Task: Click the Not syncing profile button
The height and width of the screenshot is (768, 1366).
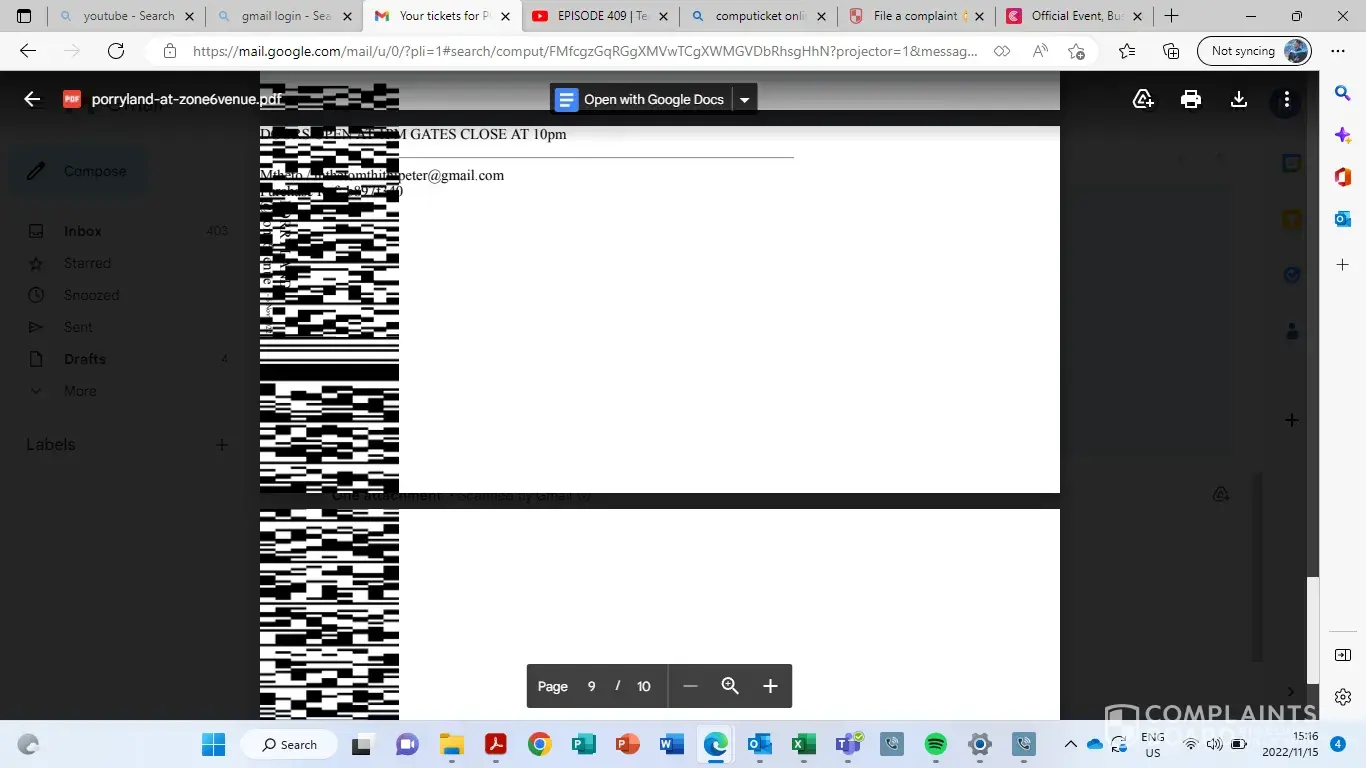Action: click(1254, 52)
